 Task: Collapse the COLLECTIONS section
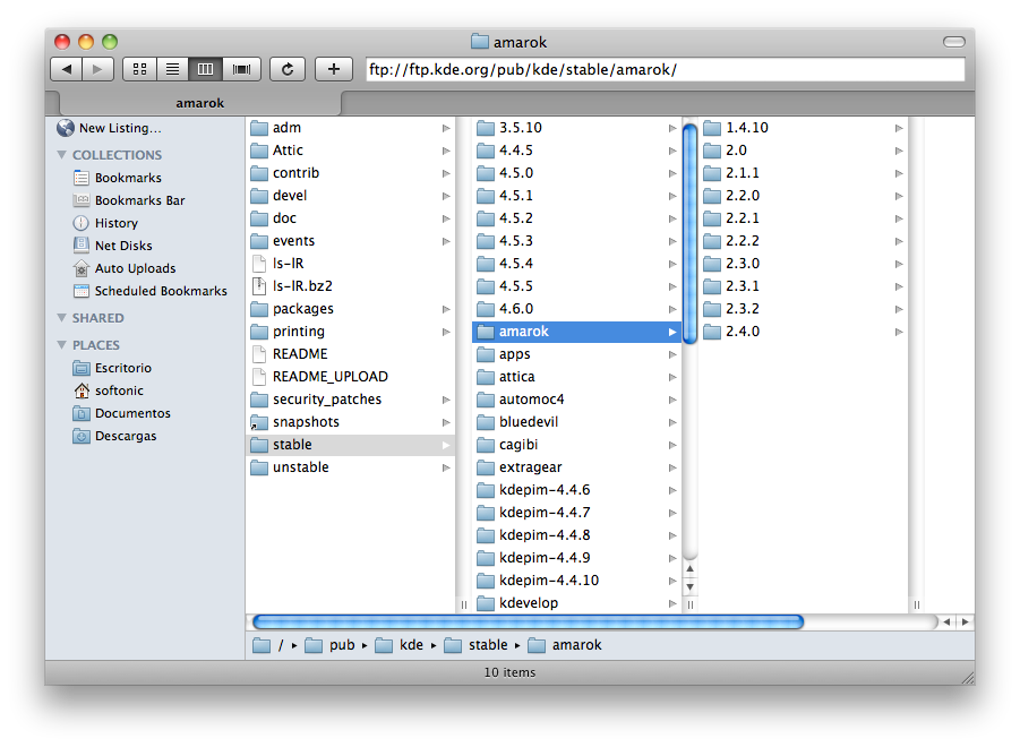(62, 155)
